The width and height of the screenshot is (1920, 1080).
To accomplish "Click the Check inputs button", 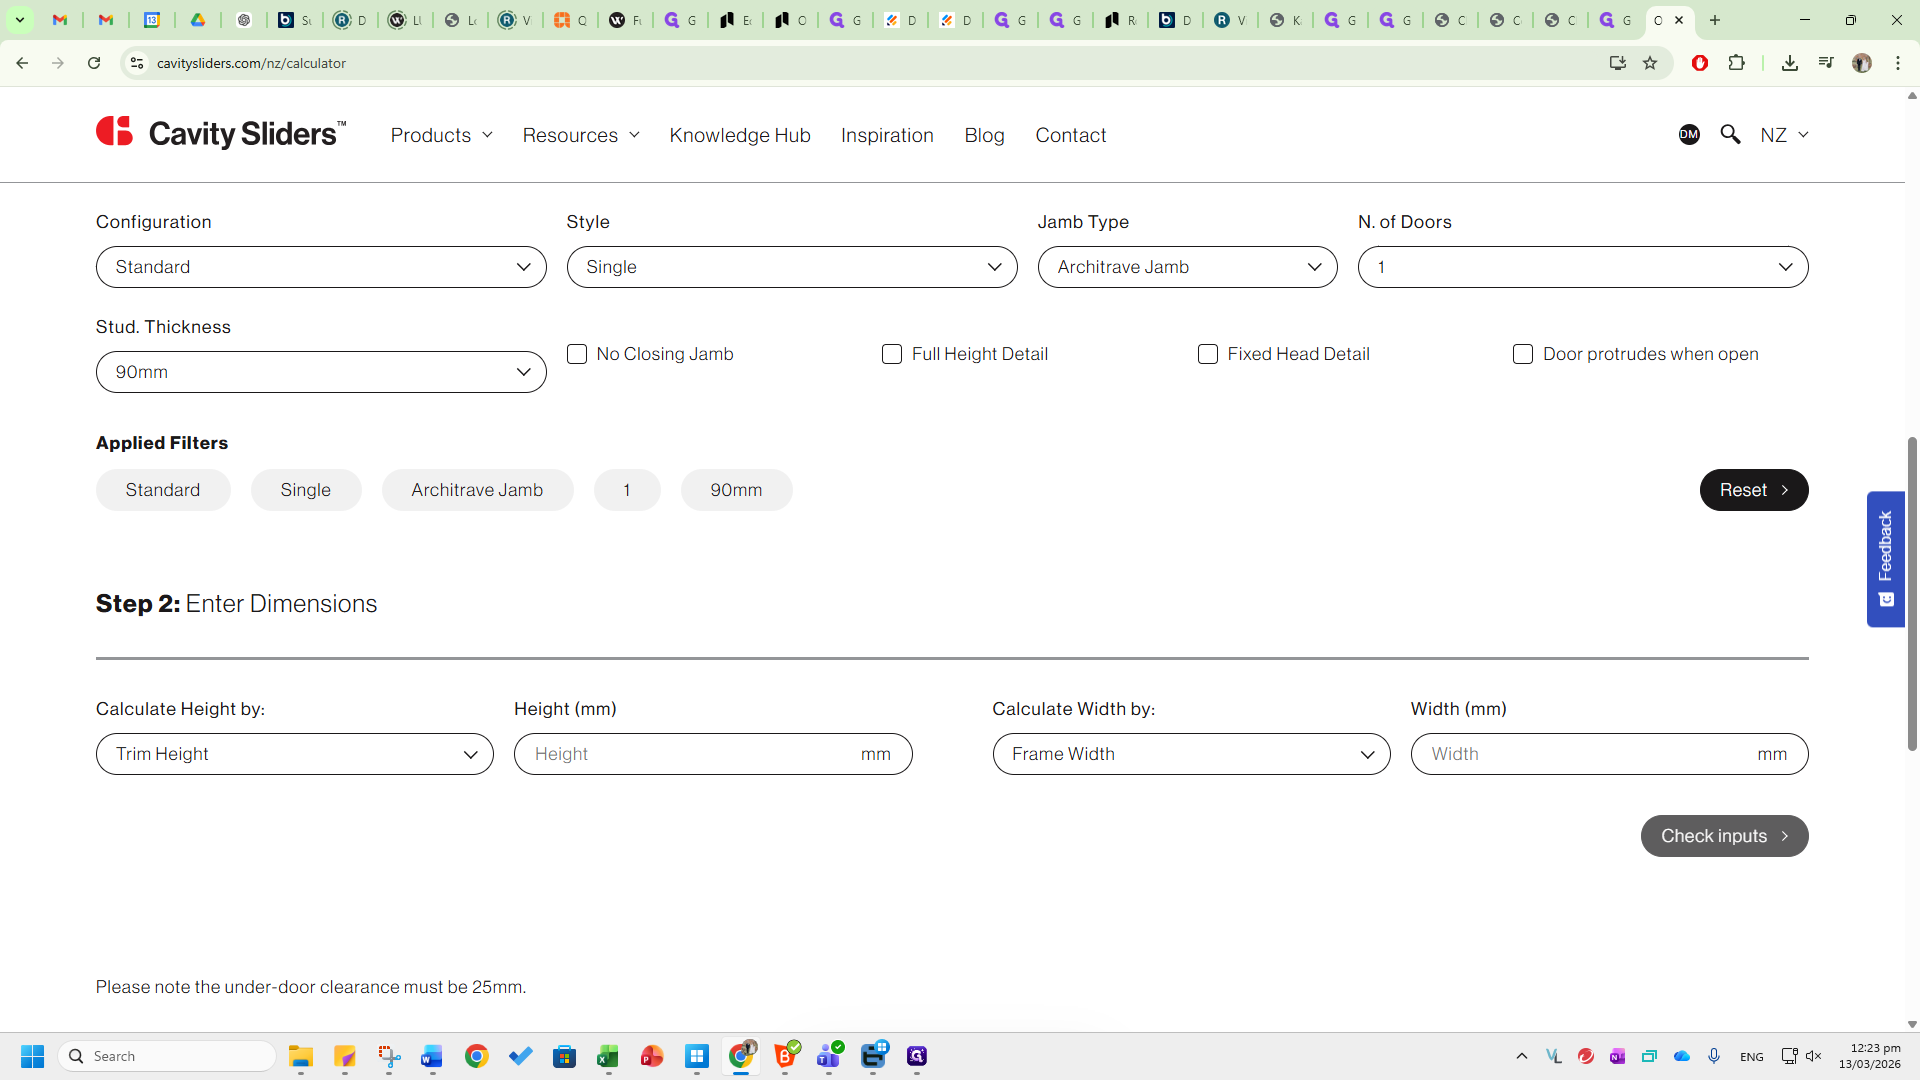I will pos(1724,836).
